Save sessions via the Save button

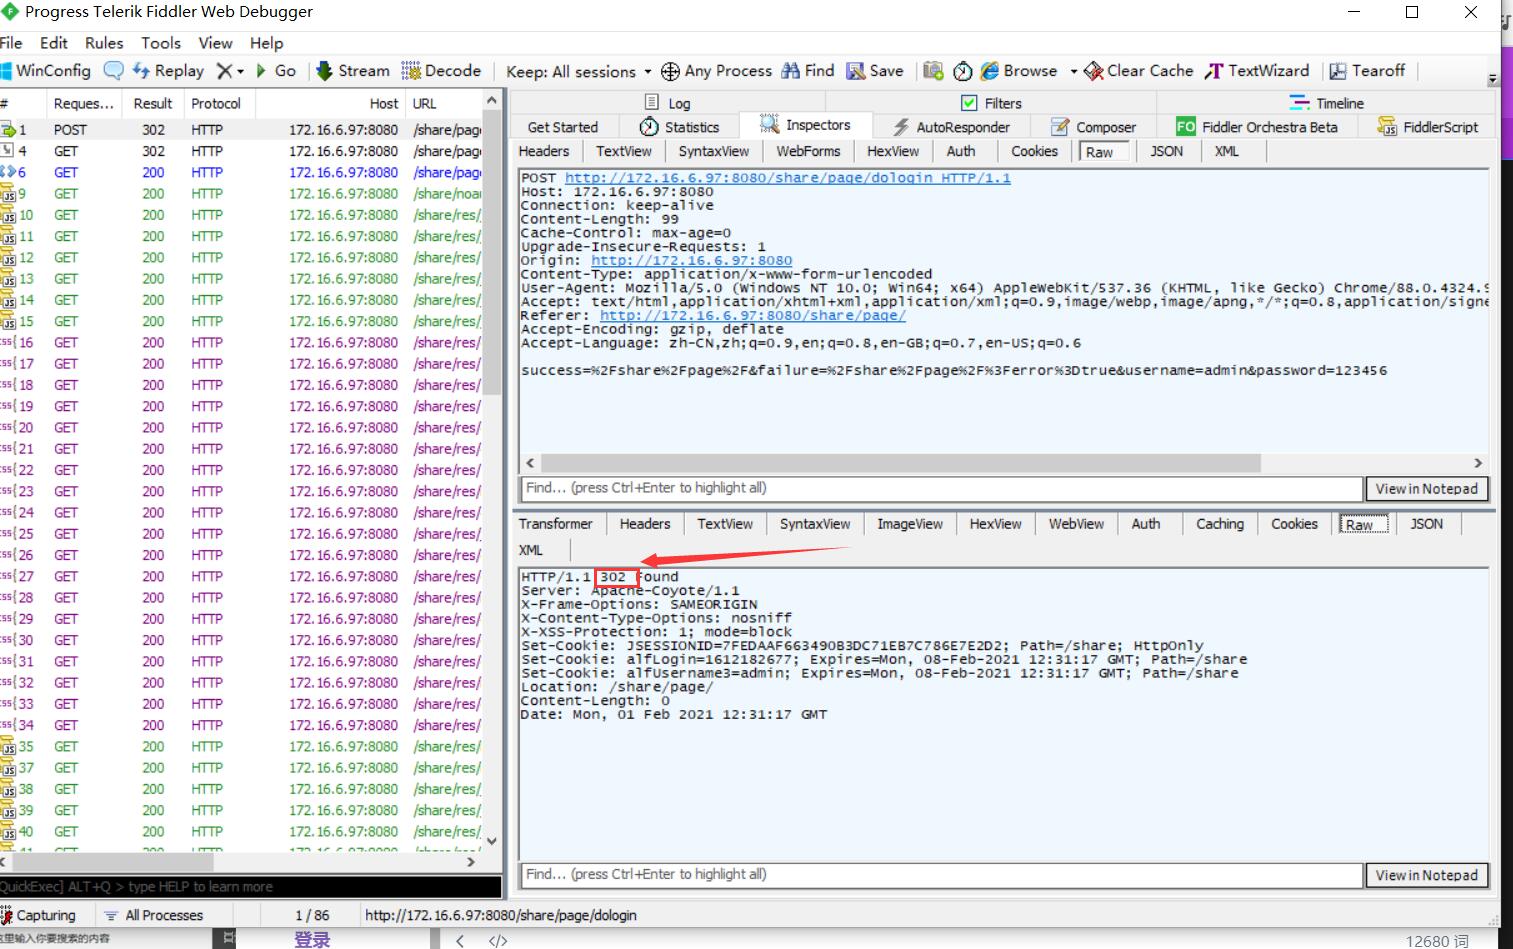coord(875,71)
